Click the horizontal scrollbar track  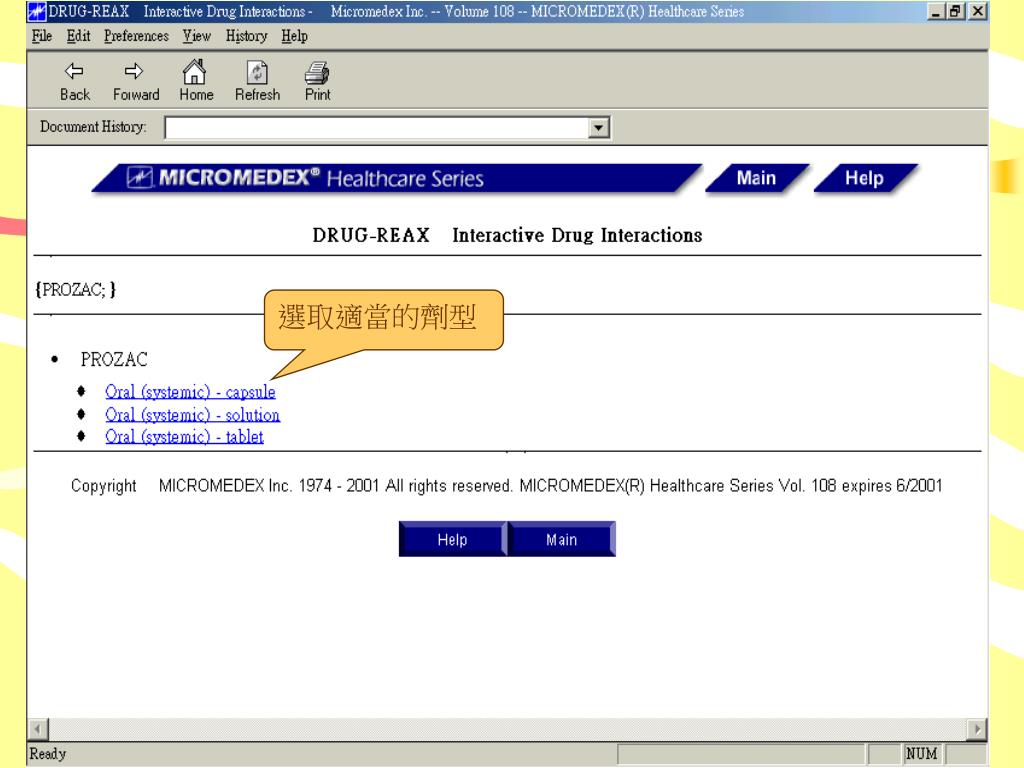coord(507,729)
